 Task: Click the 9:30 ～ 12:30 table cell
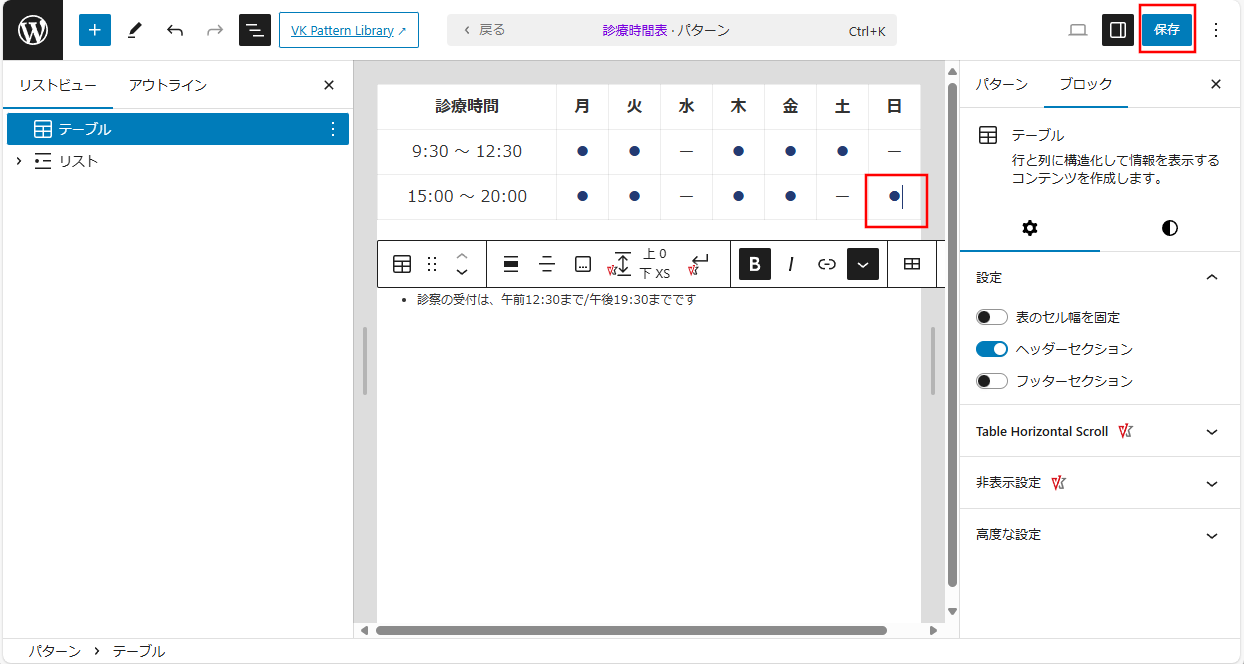pyautogui.click(x=467, y=152)
